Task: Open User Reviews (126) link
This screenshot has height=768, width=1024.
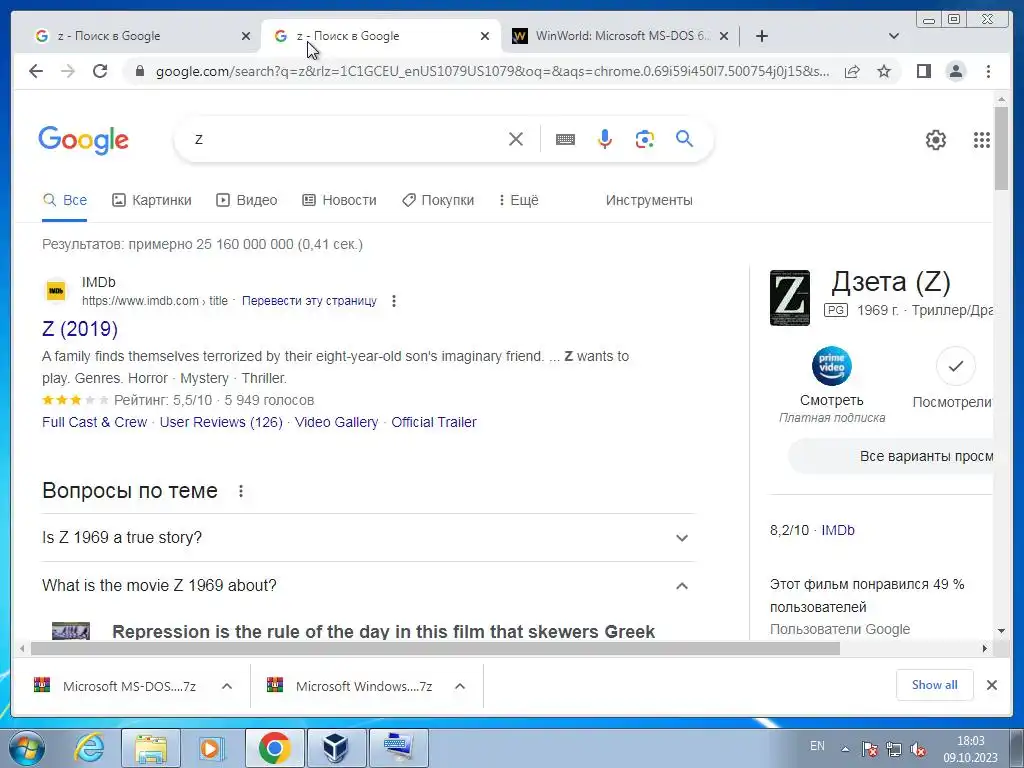Action: coord(221,423)
